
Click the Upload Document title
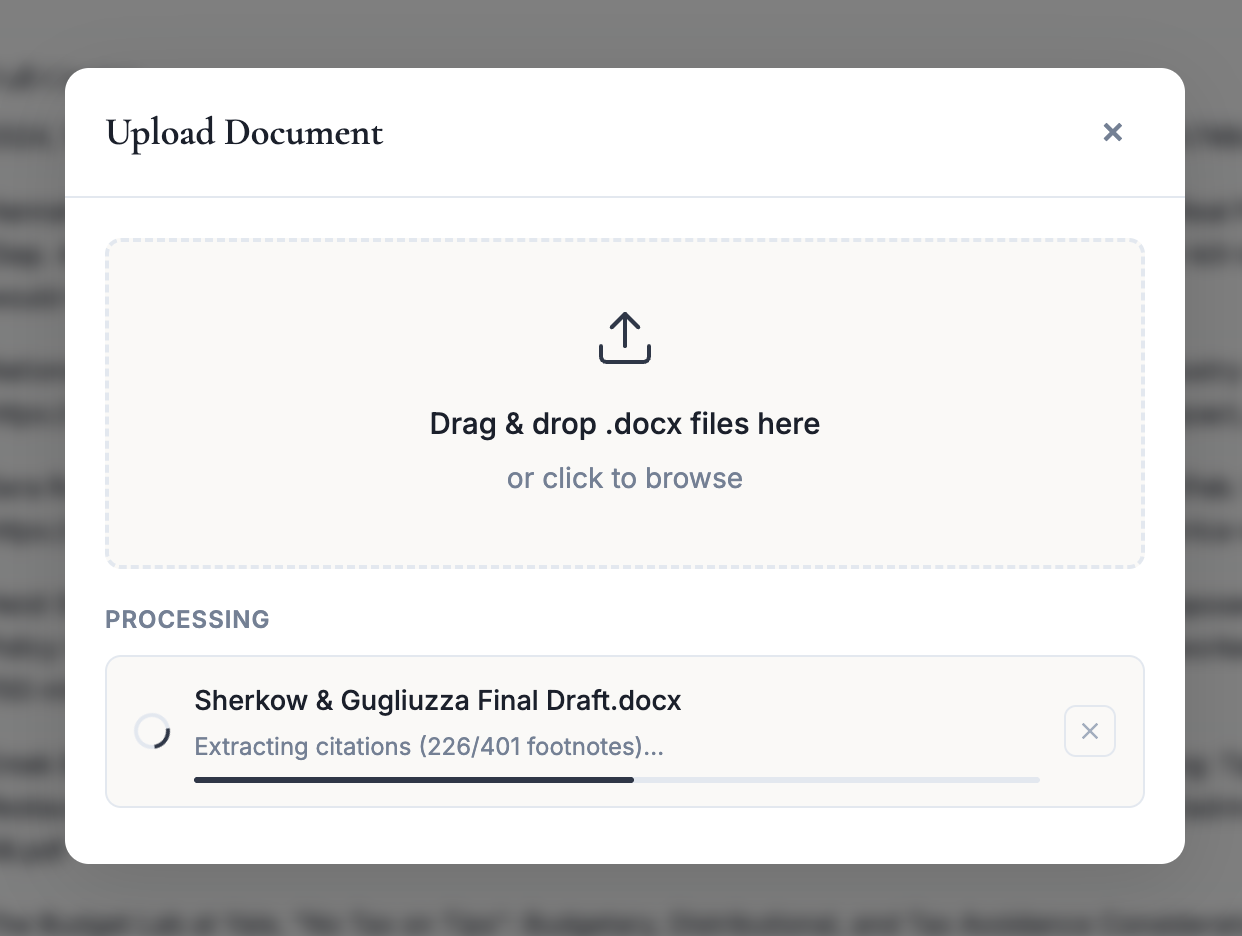244,132
